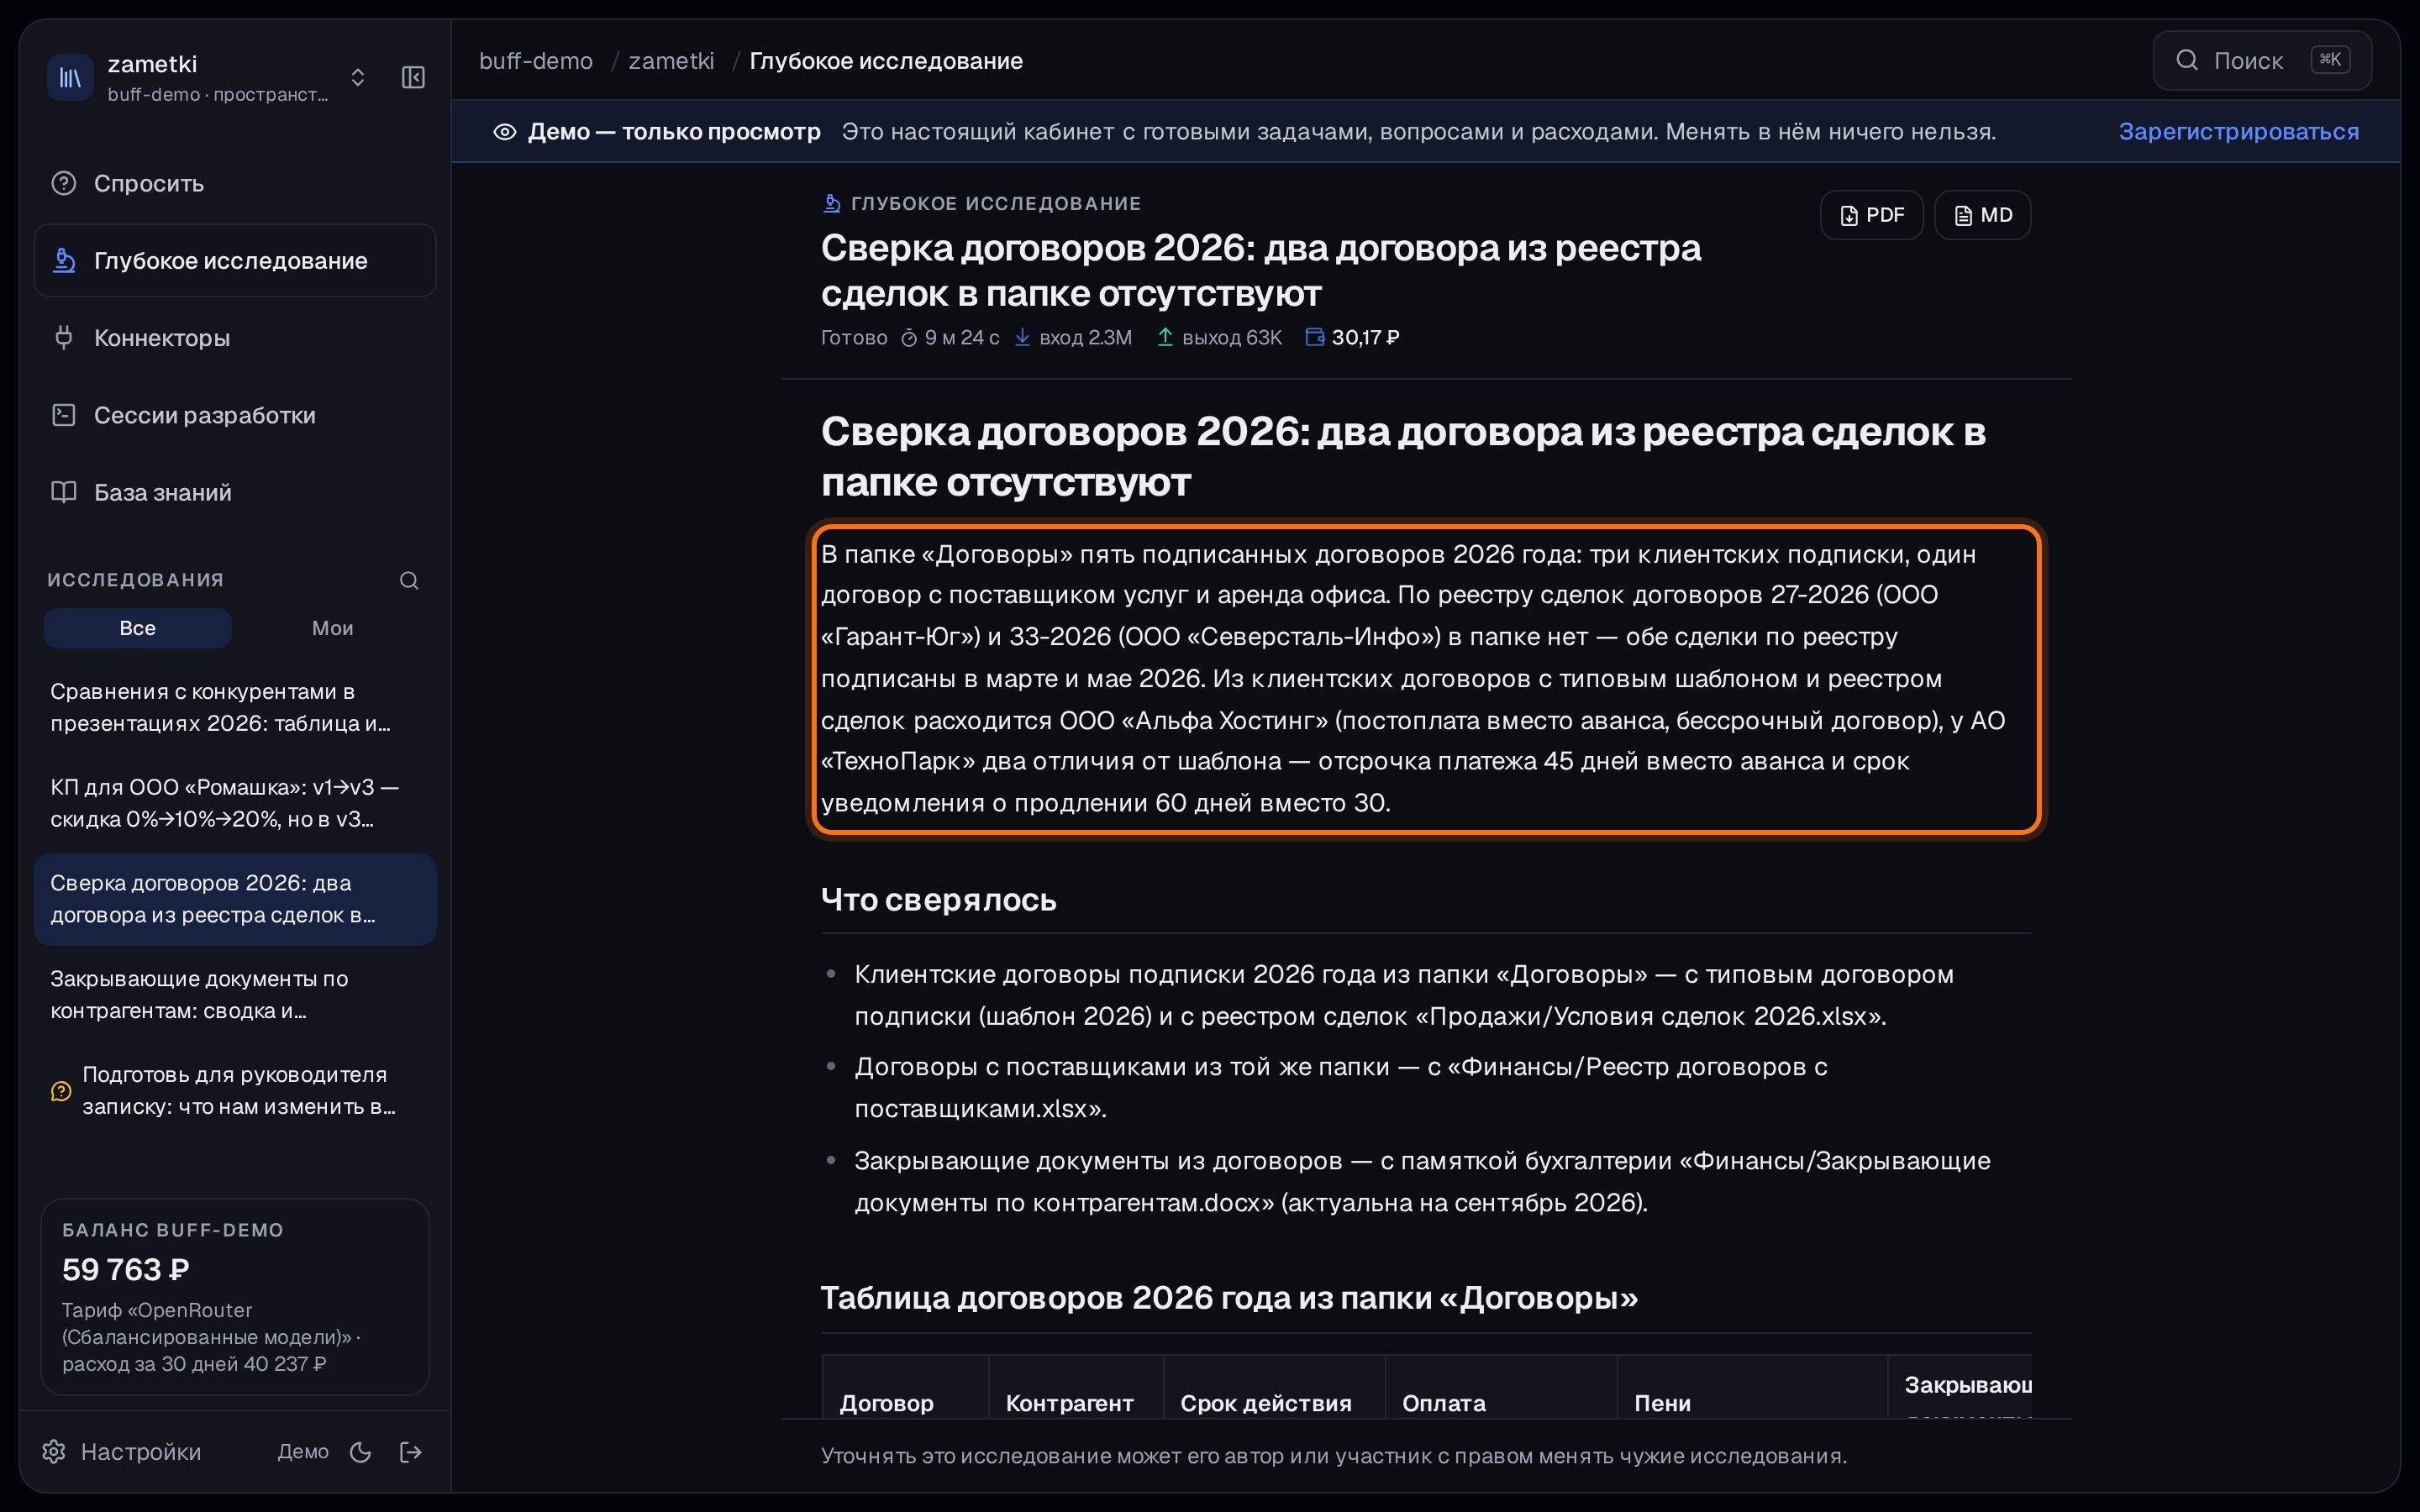Open research КП для ООО «Ромашка»

coord(235,803)
